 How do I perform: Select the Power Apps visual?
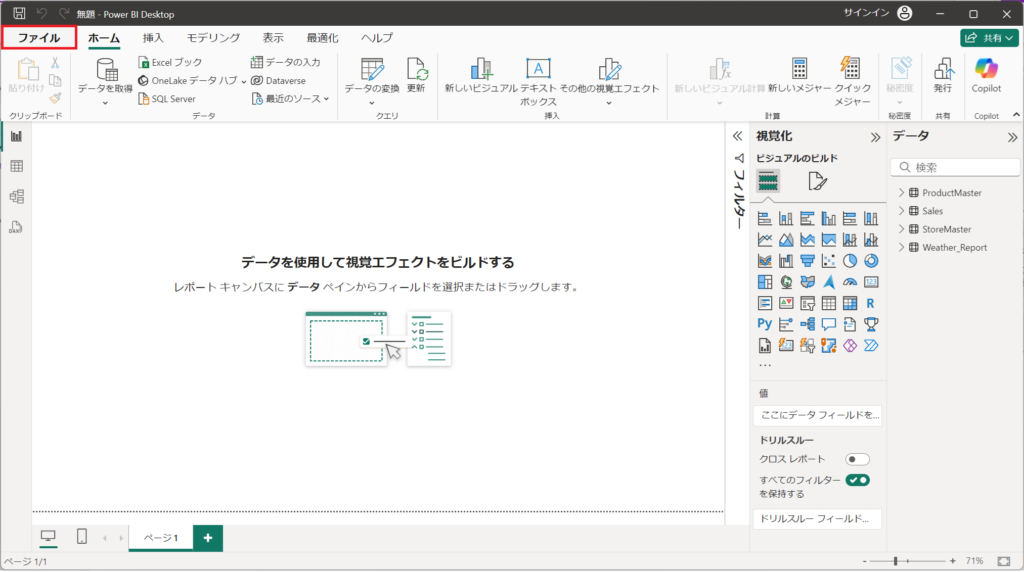pos(850,345)
